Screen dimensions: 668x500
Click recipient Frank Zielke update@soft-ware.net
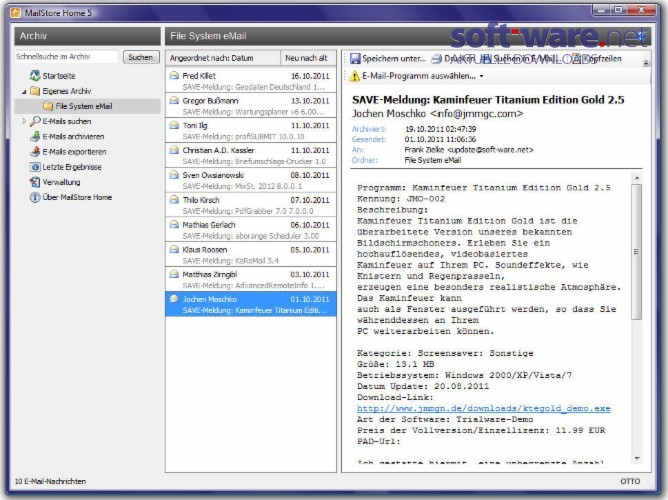coord(469,150)
